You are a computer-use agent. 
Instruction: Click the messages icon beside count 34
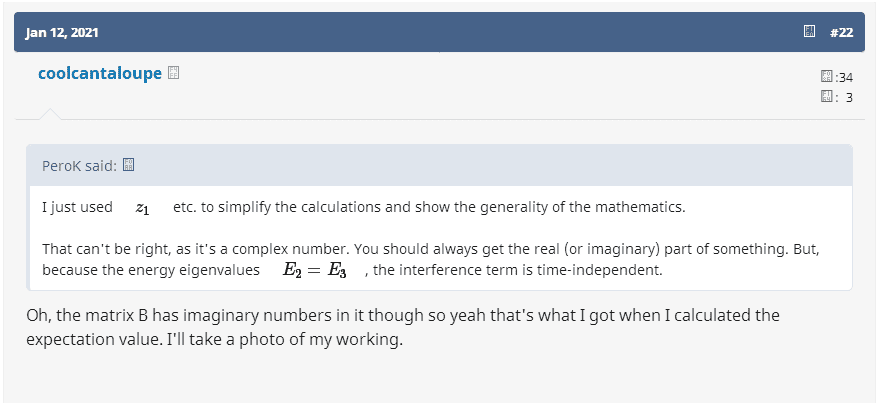(826, 77)
